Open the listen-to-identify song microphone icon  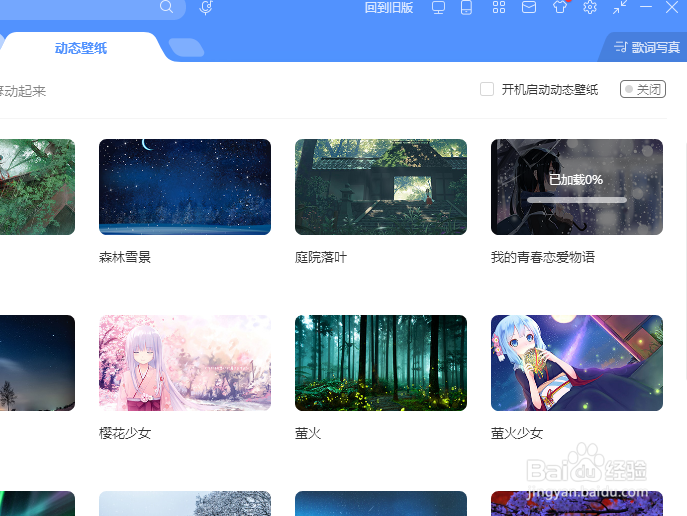pos(205,7)
